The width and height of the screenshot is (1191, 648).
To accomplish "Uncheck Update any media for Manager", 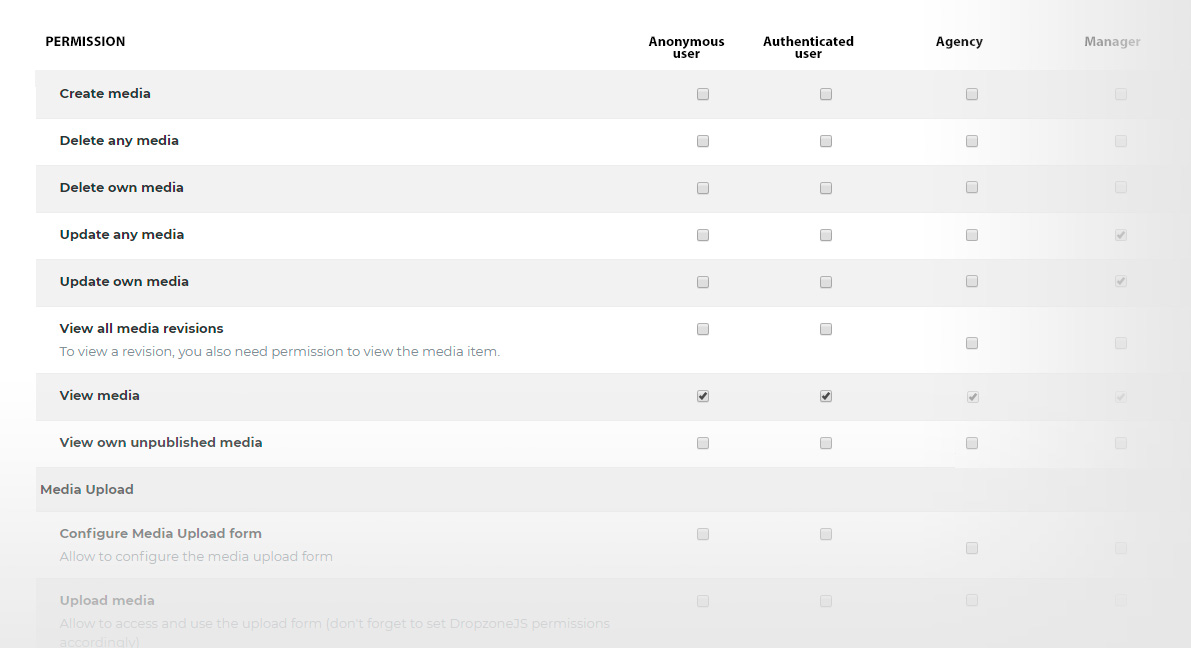I will click(x=1120, y=235).
